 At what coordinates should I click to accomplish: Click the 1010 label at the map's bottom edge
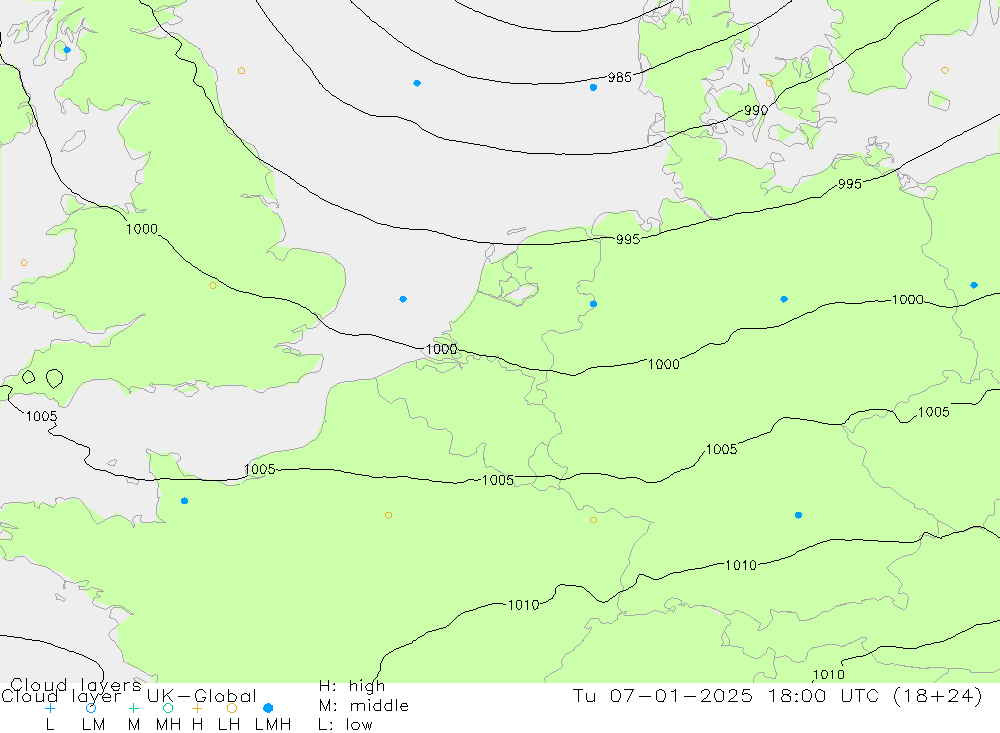point(828,674)
